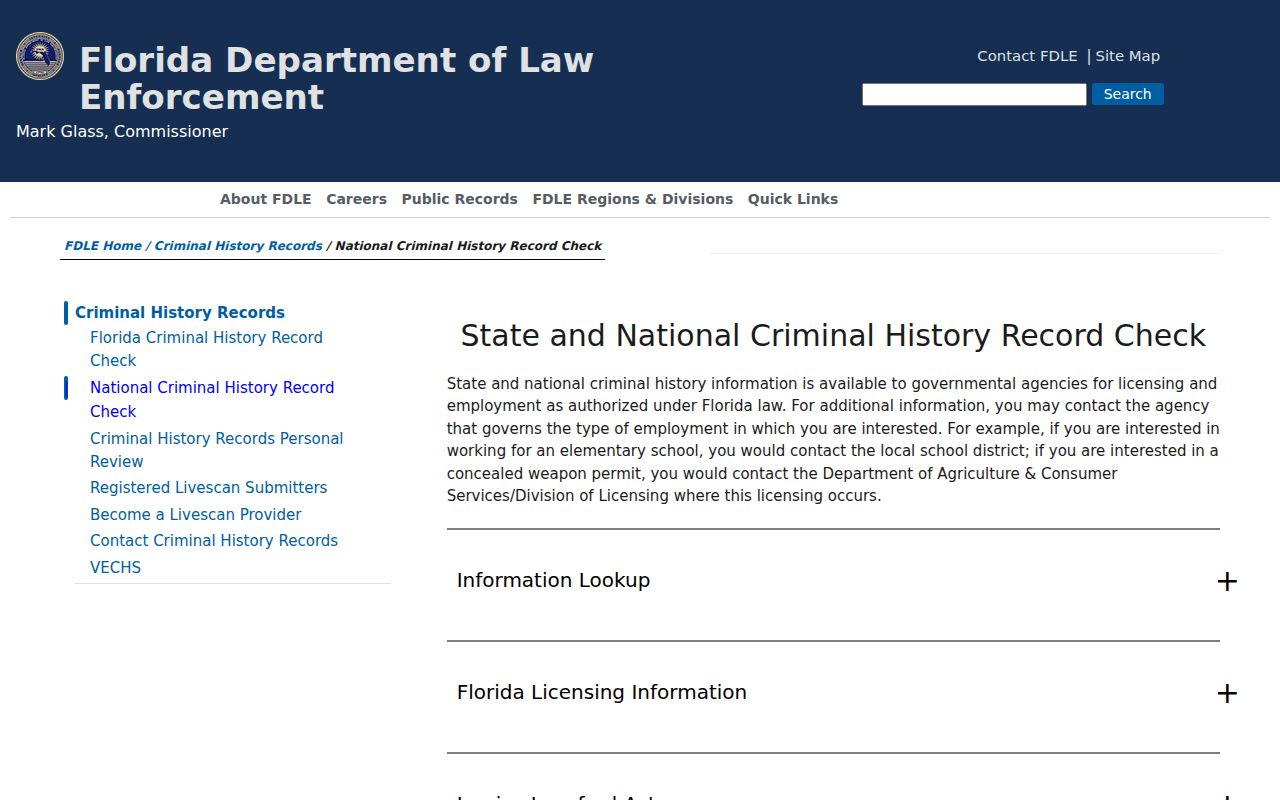
Task: Expand the Florida Licensing Information plus icon
Action: 1227,693
